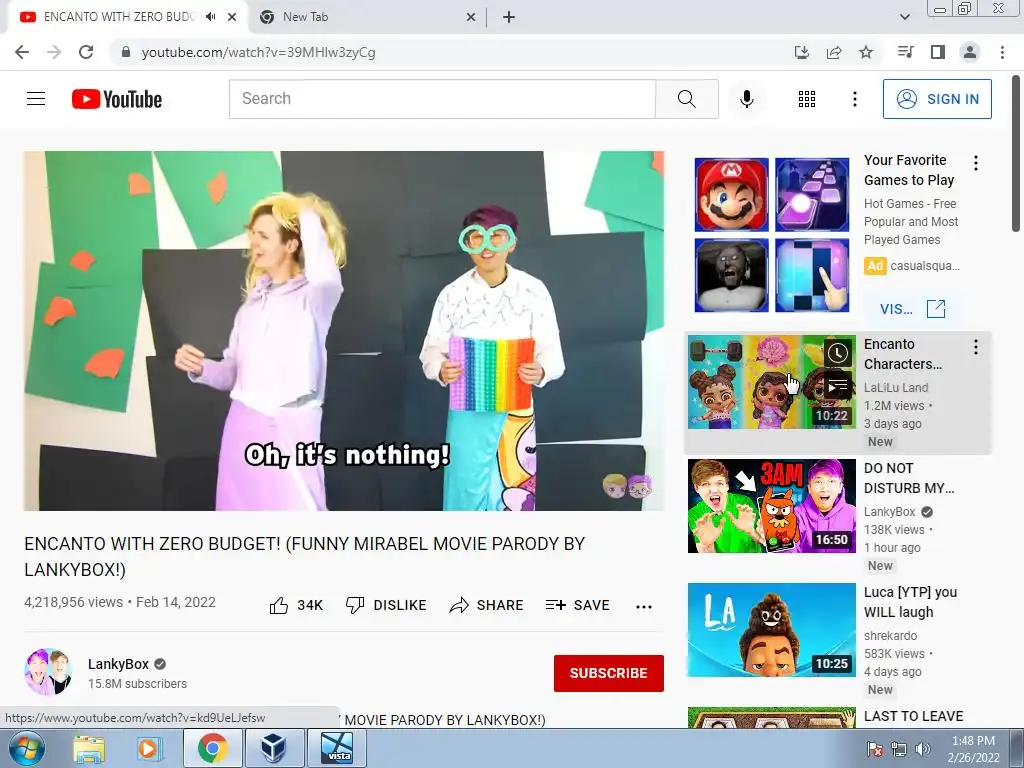Click the VIS... visit site ad button

click(913, 309)
